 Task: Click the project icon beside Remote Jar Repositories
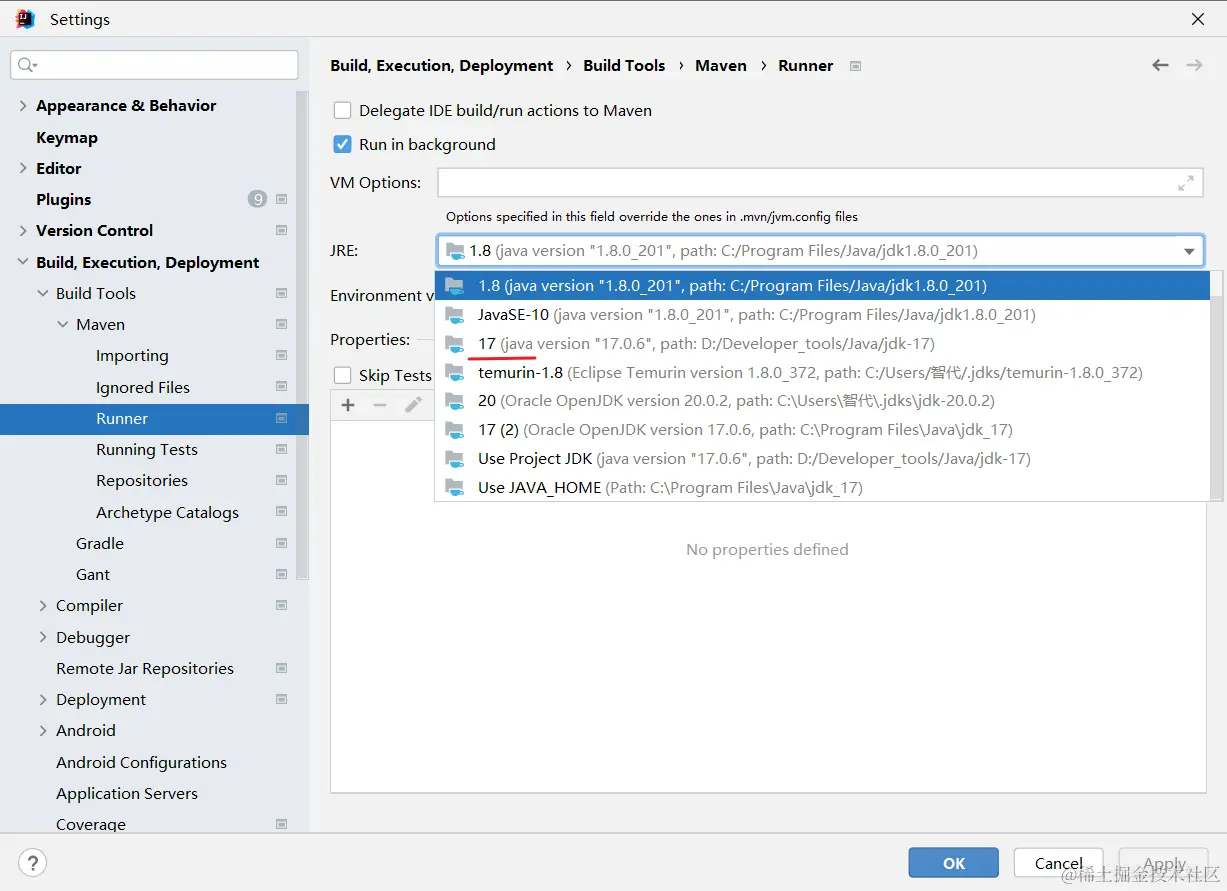[281, 668]
